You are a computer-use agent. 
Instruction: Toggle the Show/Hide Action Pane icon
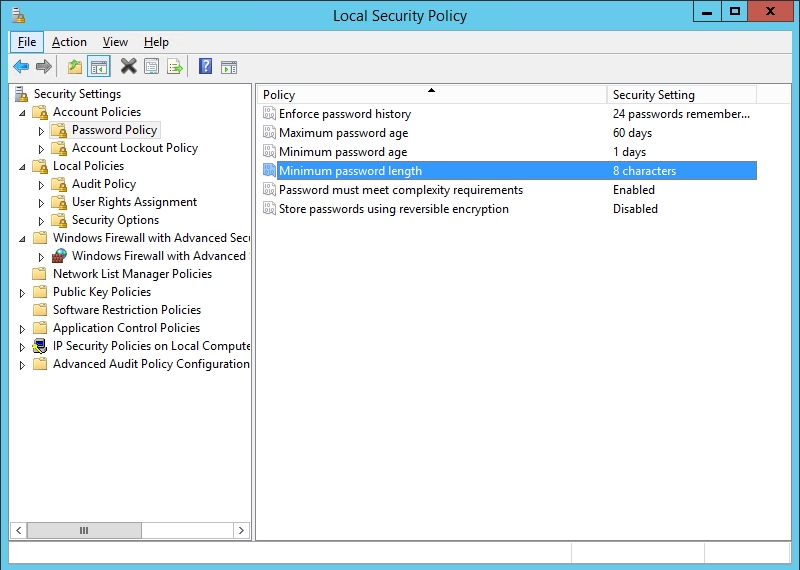click(x=229, y=67)
